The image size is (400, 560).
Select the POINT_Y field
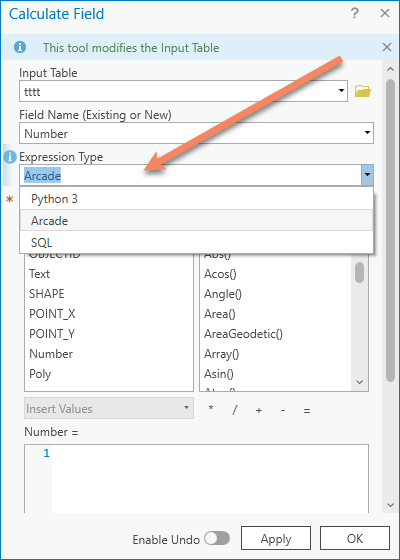pos(52,334)
